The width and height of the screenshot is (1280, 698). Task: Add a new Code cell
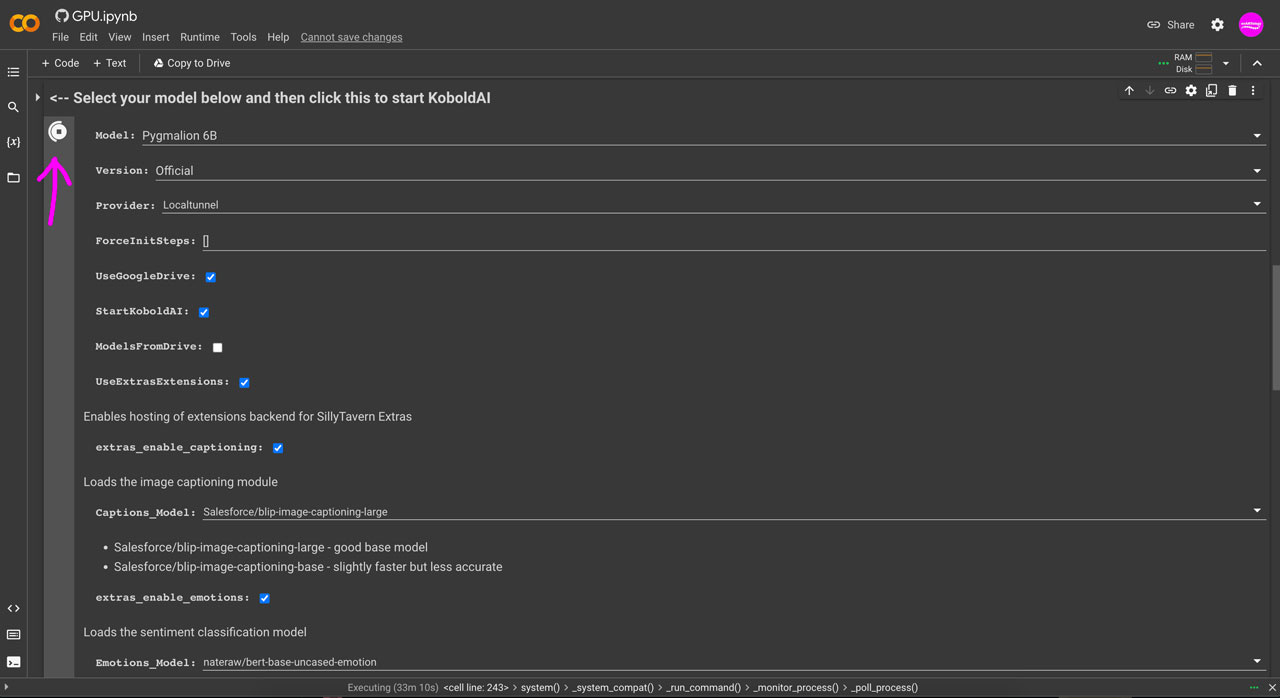[60, 63]
